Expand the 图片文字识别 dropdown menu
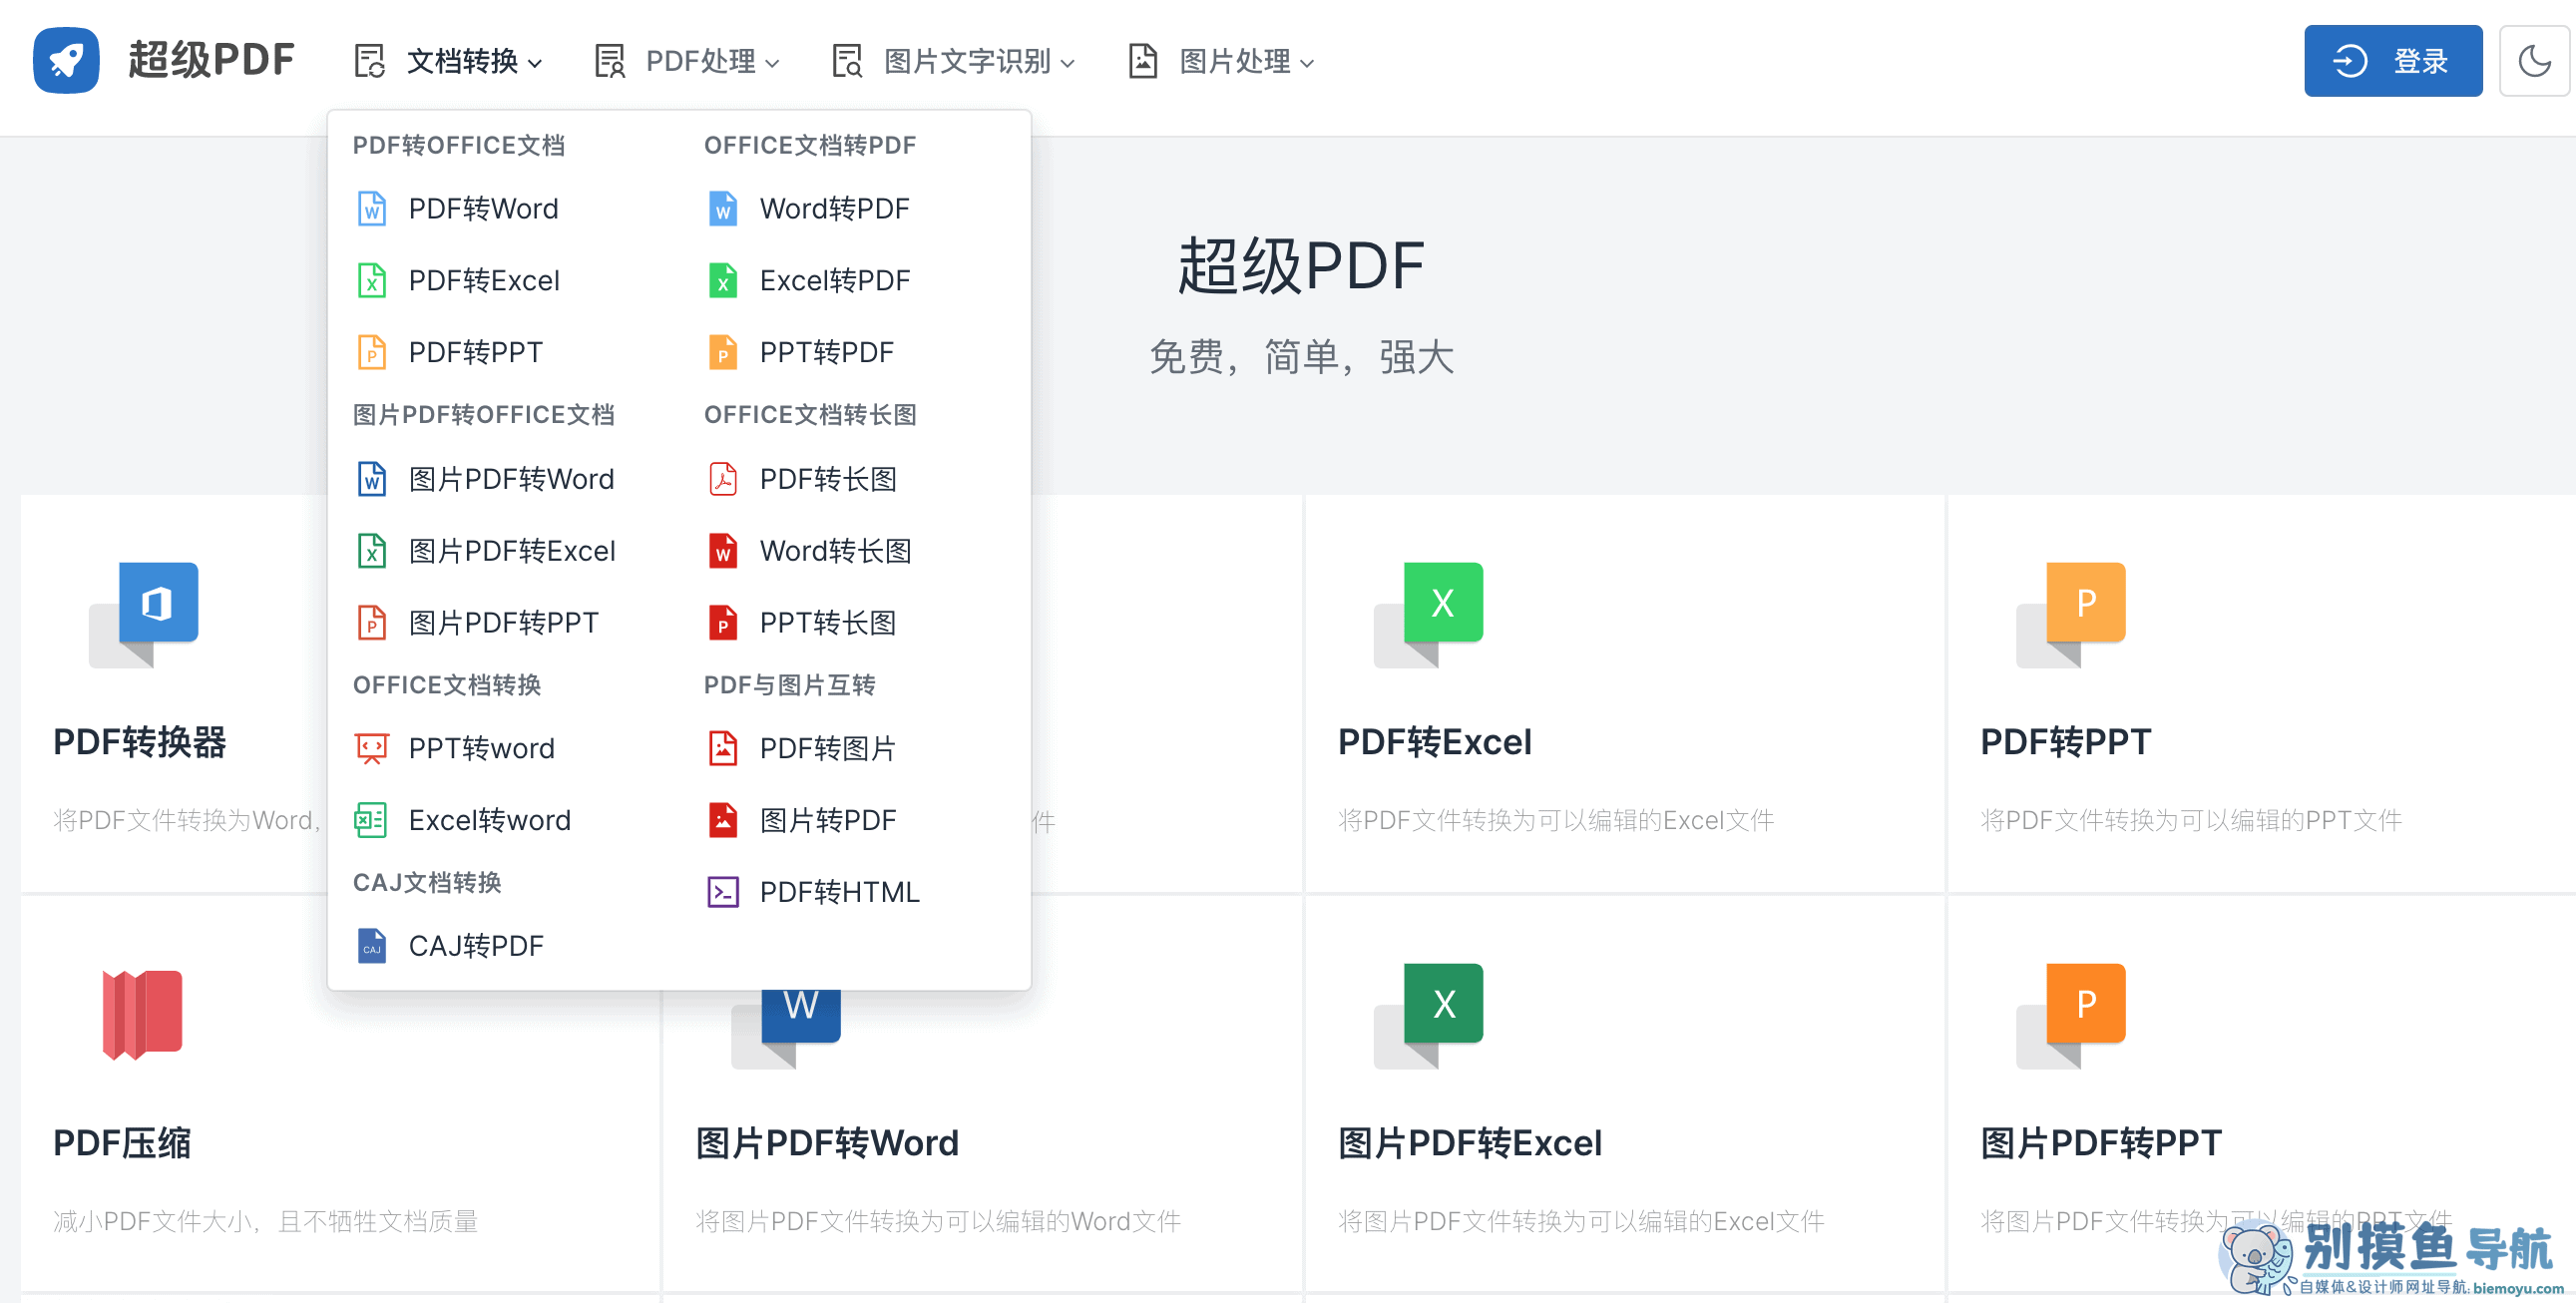2576x1303 pixels. [954, 61]
